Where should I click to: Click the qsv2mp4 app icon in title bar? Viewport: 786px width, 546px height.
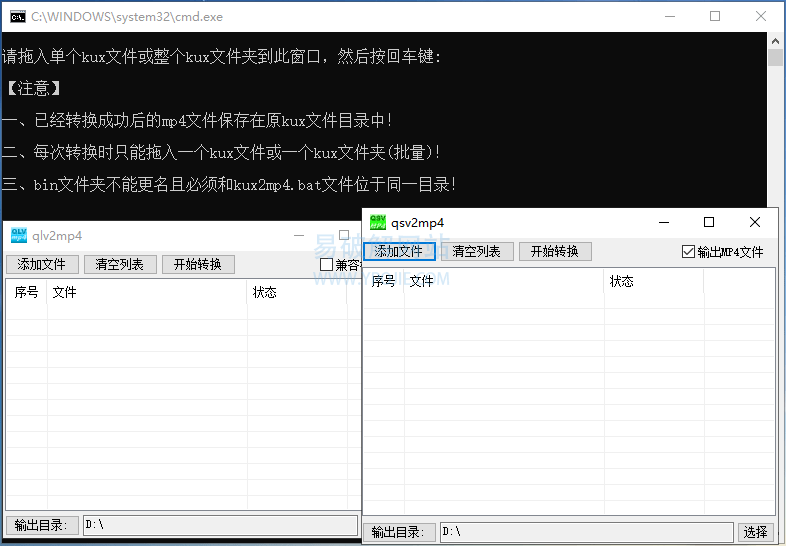(x=378, y=222)
